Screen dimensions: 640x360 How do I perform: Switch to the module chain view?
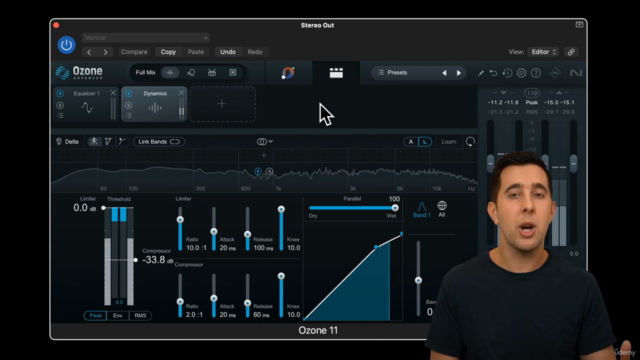pos(336,73)
